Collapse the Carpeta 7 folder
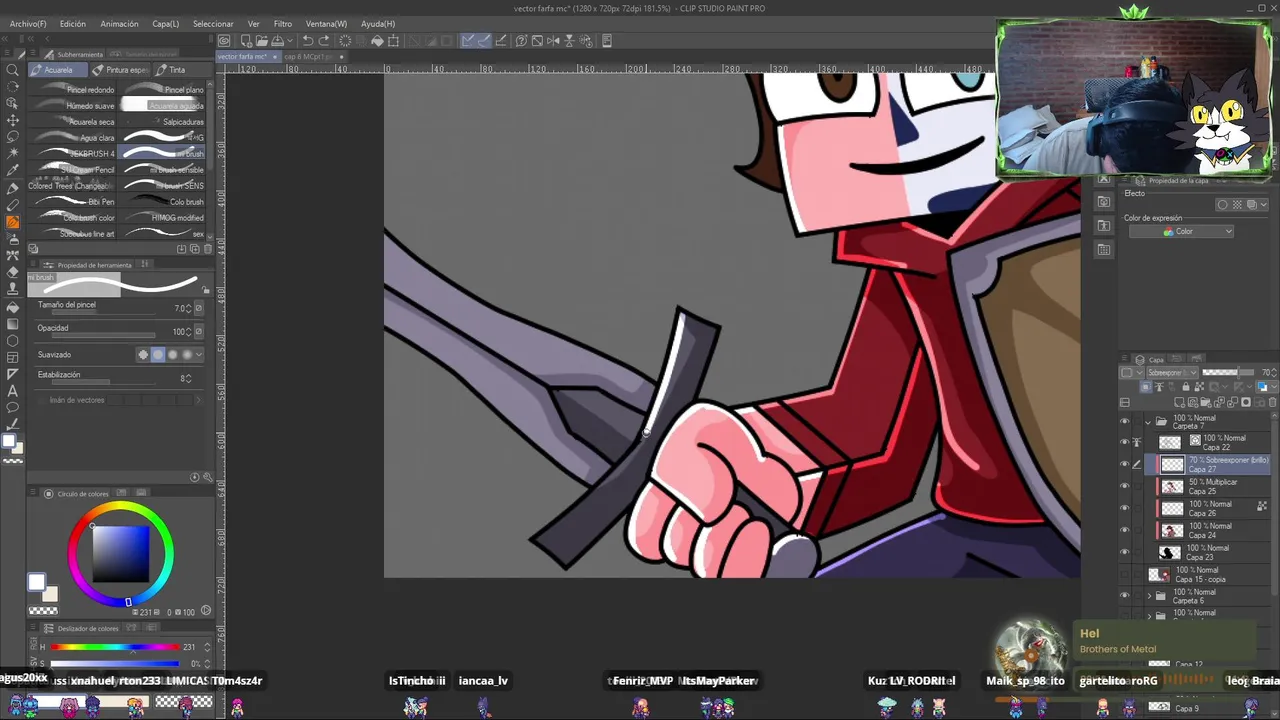The width and height of the screenshot is (1280, 720). pyautogui.click(x=1148, y=422)
